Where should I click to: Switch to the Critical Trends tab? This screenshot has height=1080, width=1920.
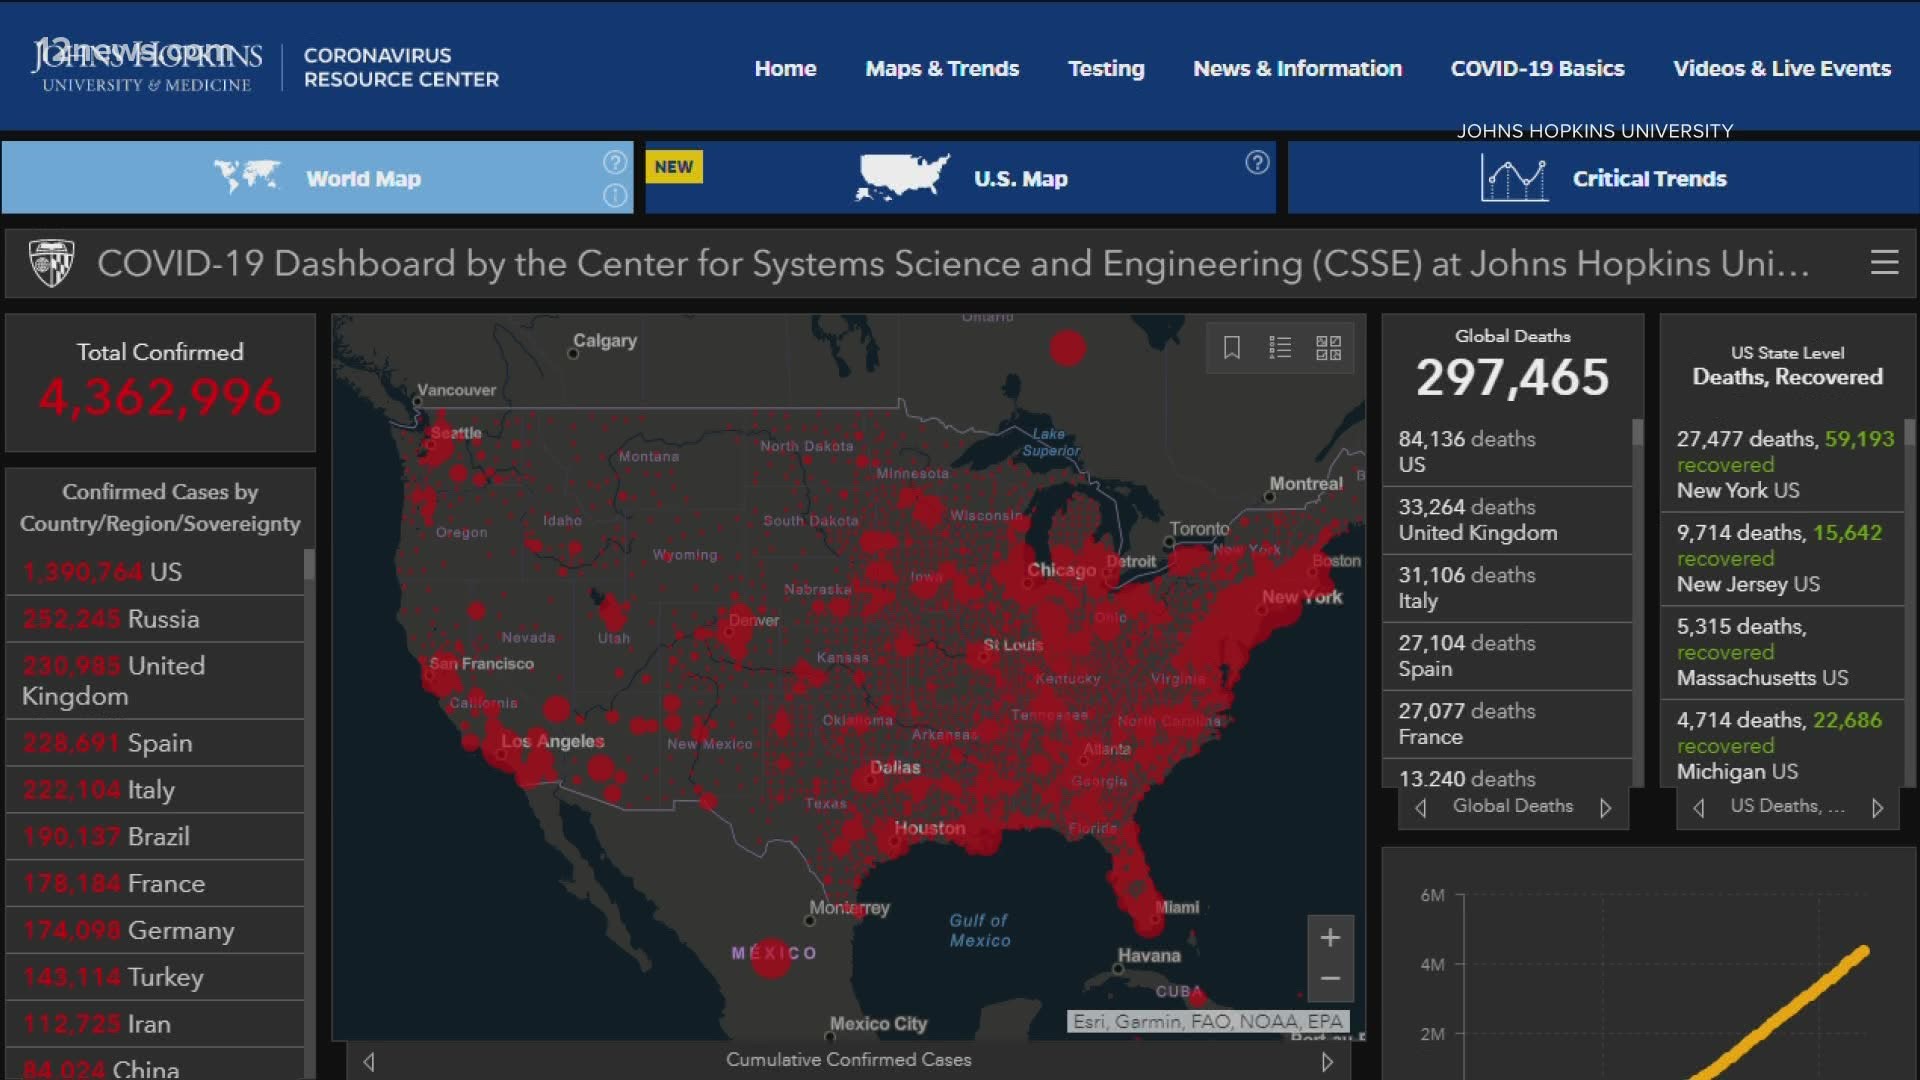[x=1603, y=177]
